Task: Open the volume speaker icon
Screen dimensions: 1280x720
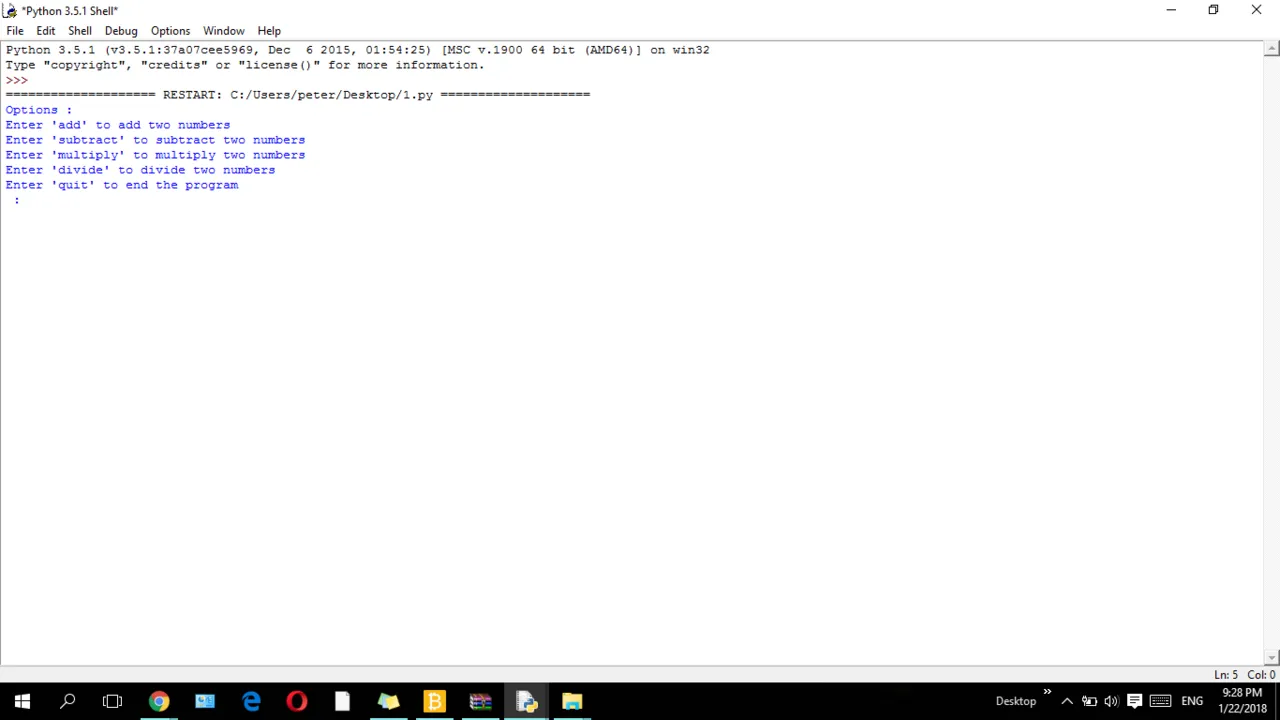Action: point(1111,701)
